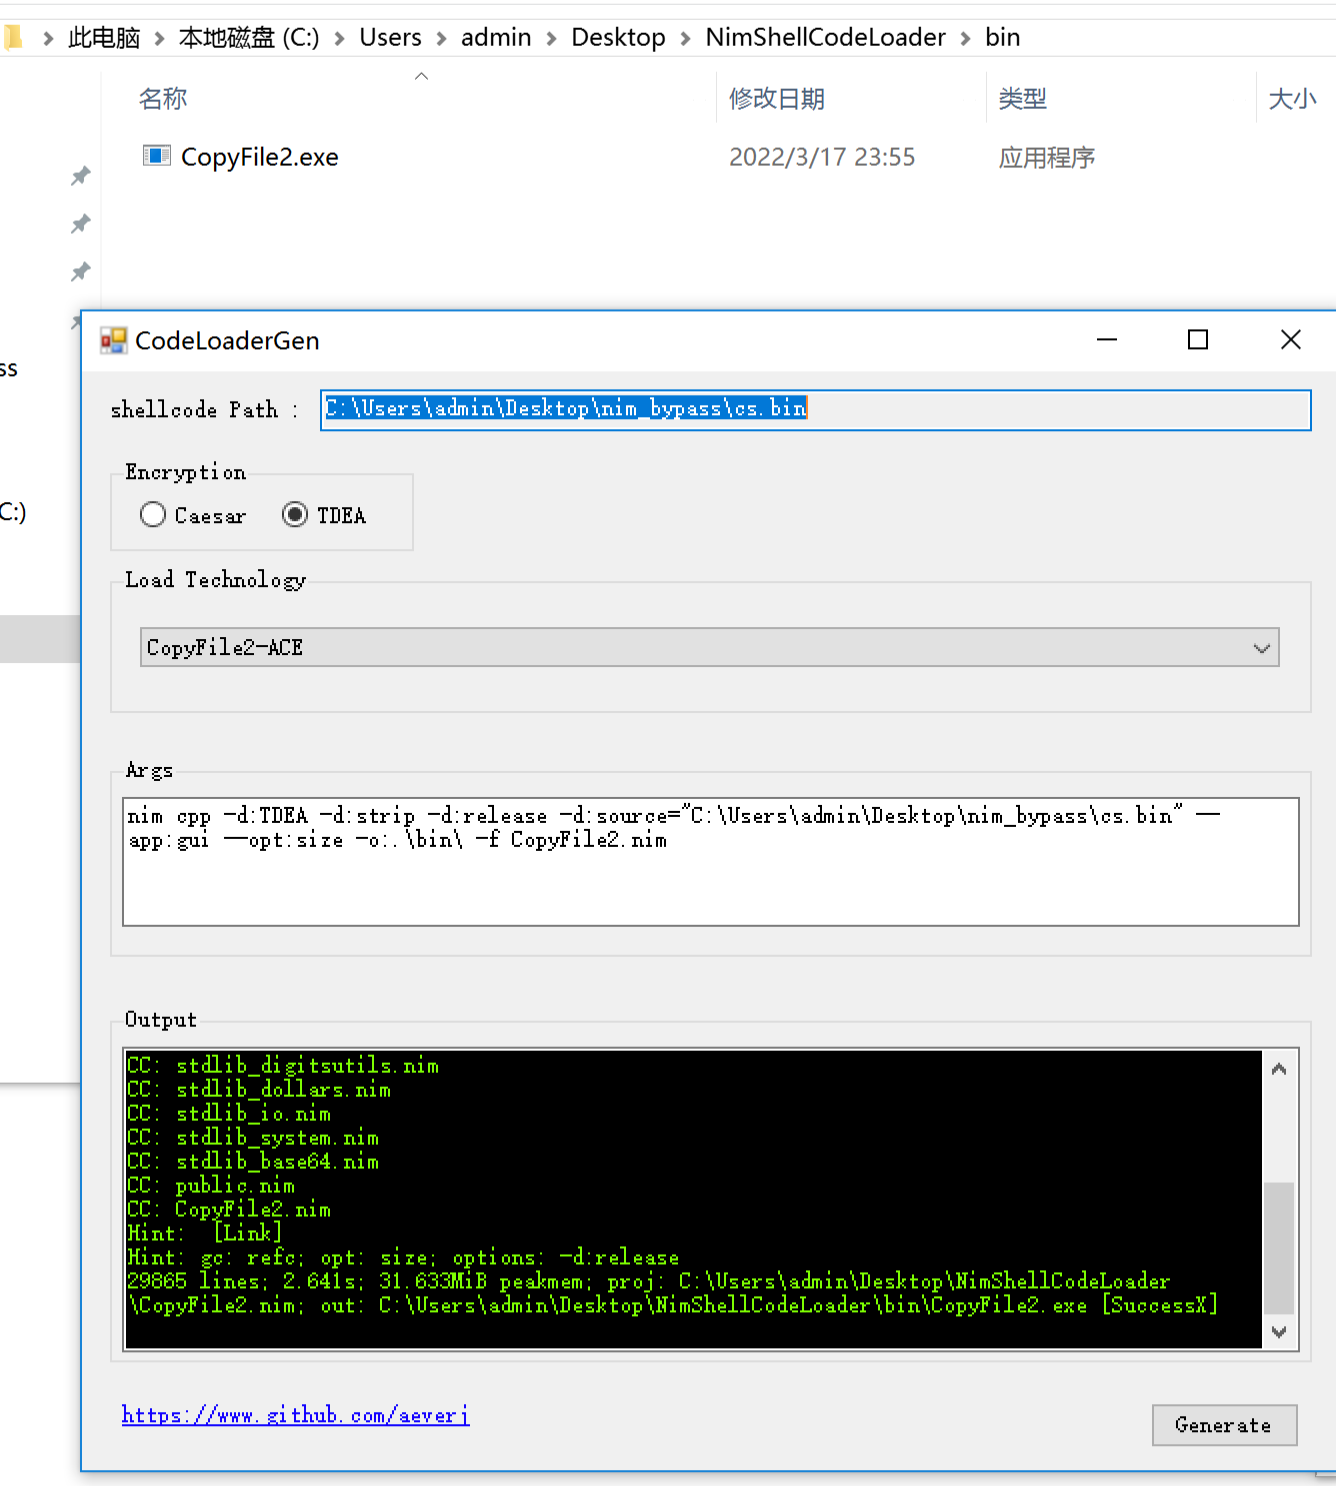Image resolution: width=1336 pixels, height=1486 pixels.
Task: Open the Load Technology CopyFile2-ACE dropdown
Action: pyautogui.click(x=710, y=647)
